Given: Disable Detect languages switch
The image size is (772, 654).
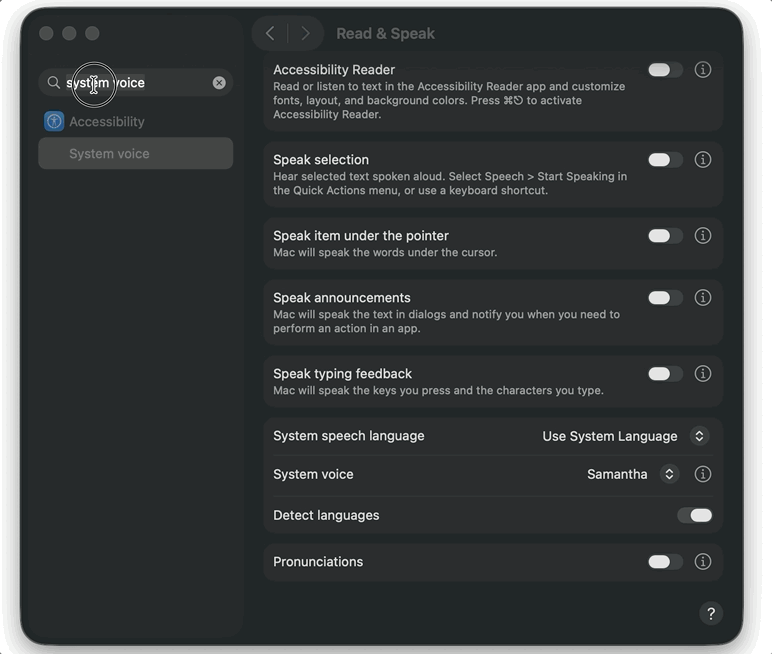Looking at the screenshot, I should tap(695, 516).
